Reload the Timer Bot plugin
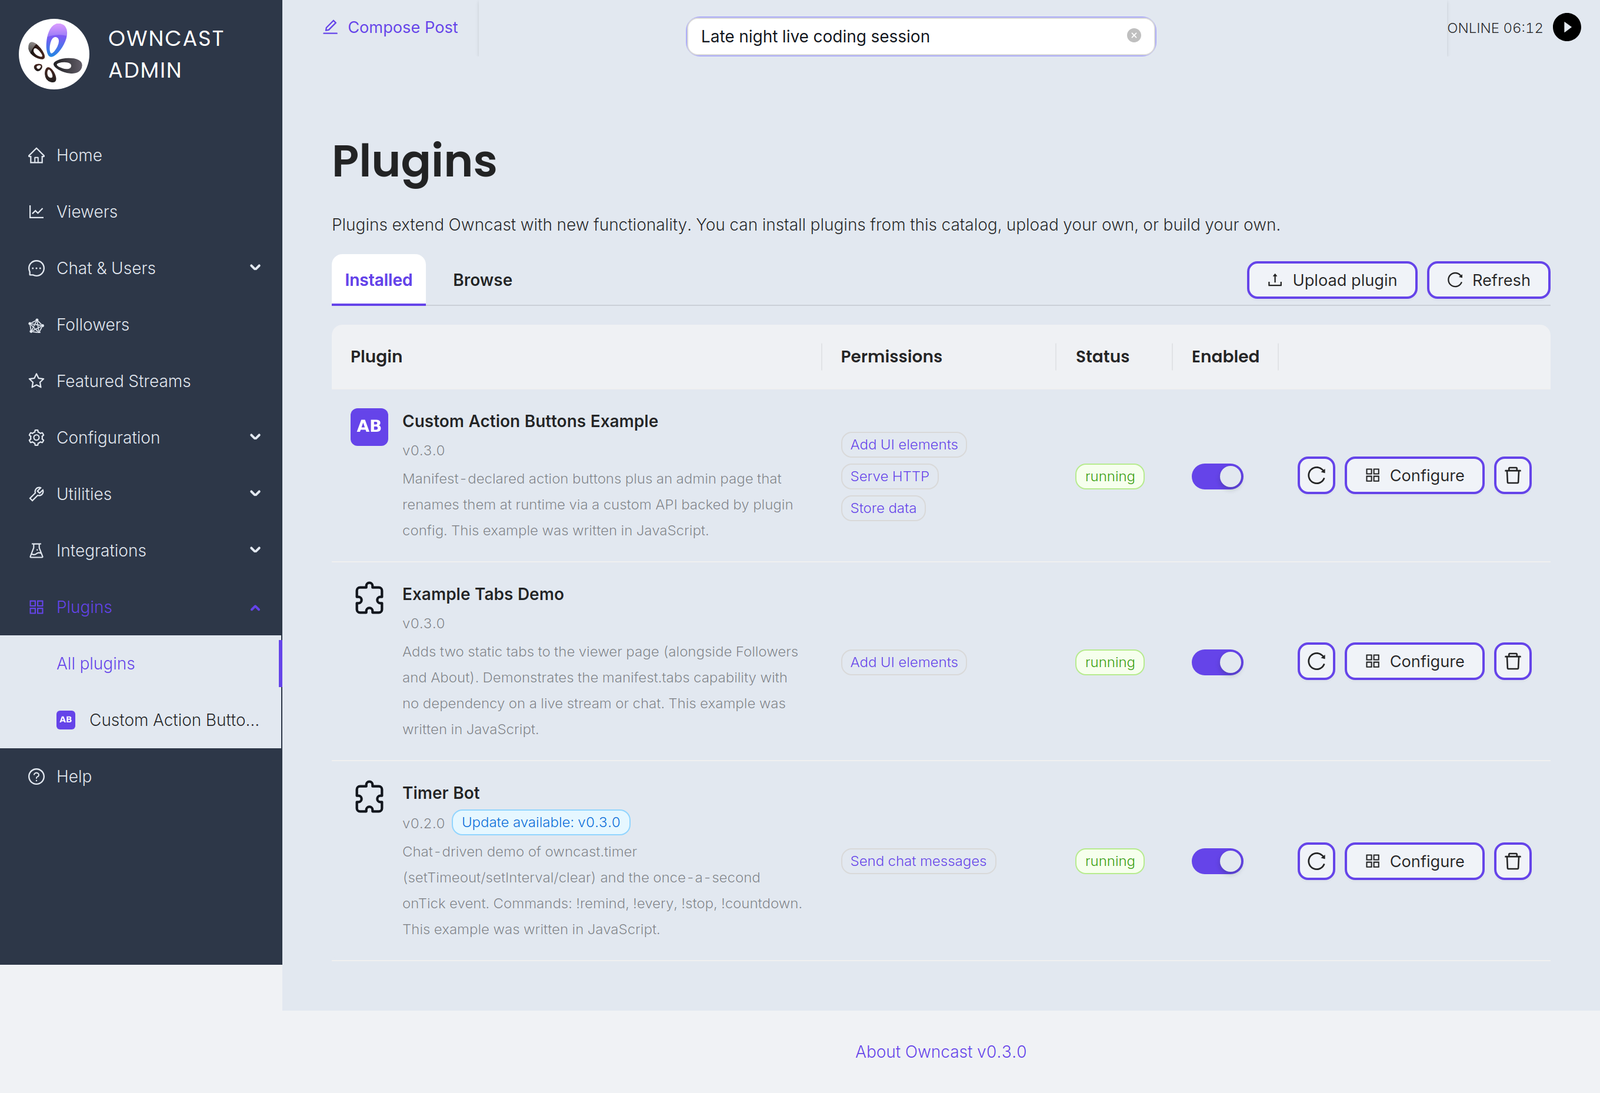The width and height of the screenshot is (1600, 1093). [x=1316, y=861]
